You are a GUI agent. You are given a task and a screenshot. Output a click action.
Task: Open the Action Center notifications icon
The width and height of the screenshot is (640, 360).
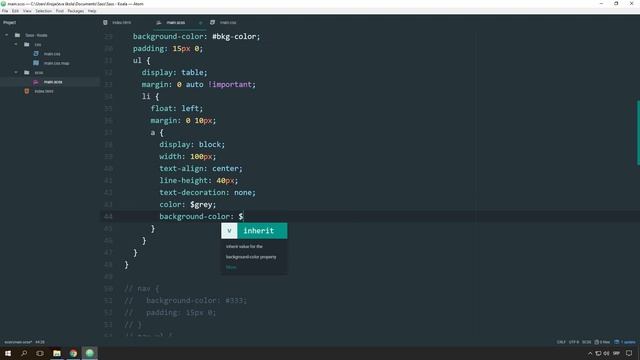coord(629,353)
